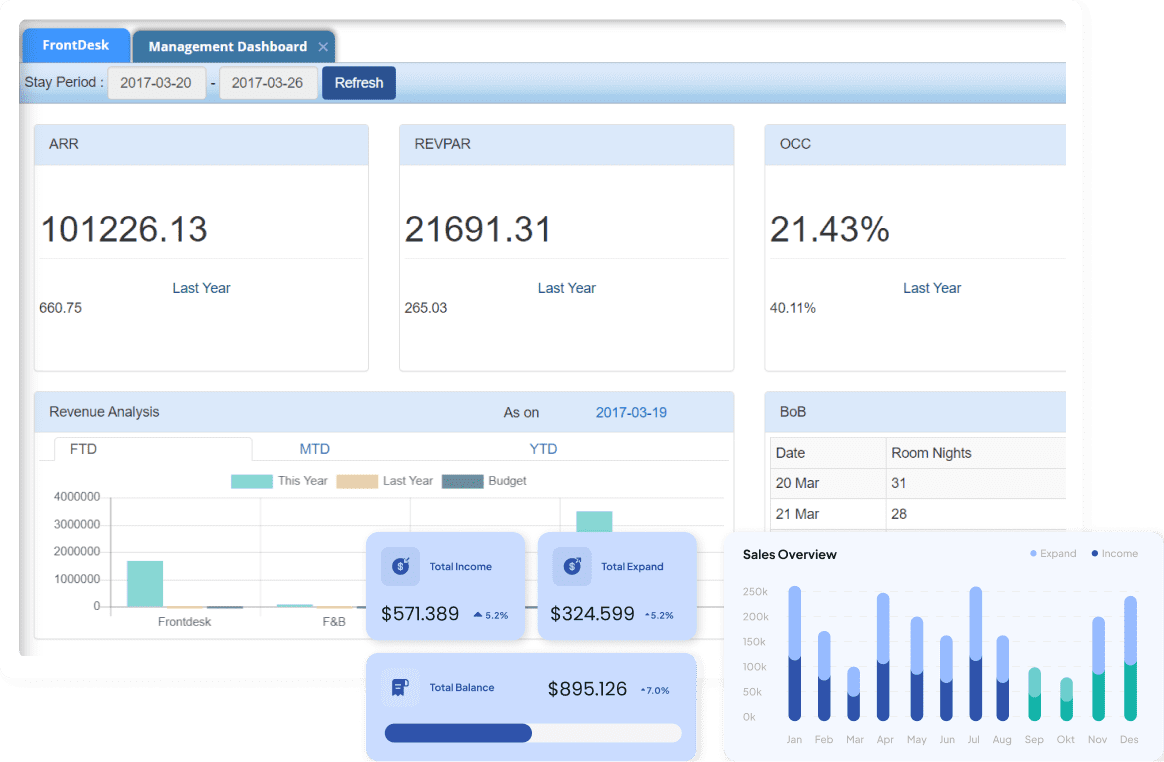Open the As on date 2017-03-19
The width and height of the screenshot is (1164, 762).
[x=631, y=412]
